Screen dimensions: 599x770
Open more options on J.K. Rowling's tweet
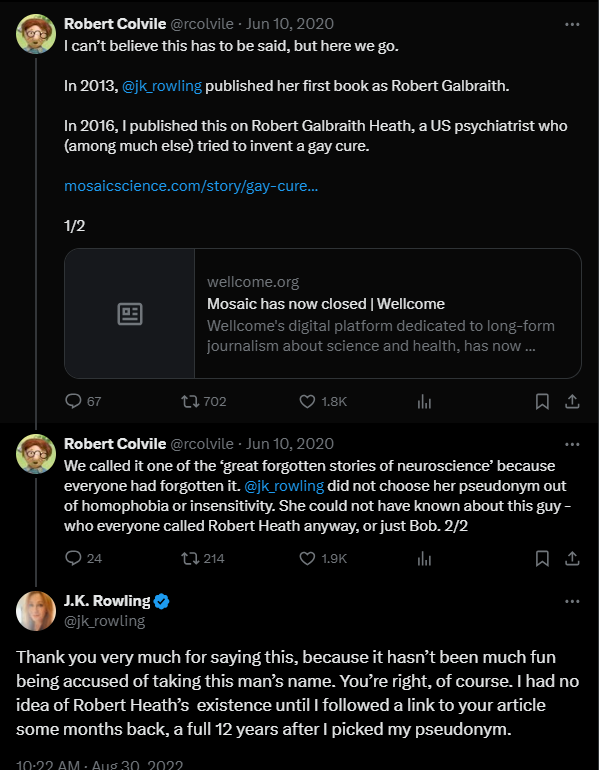[x=572, y=602]
